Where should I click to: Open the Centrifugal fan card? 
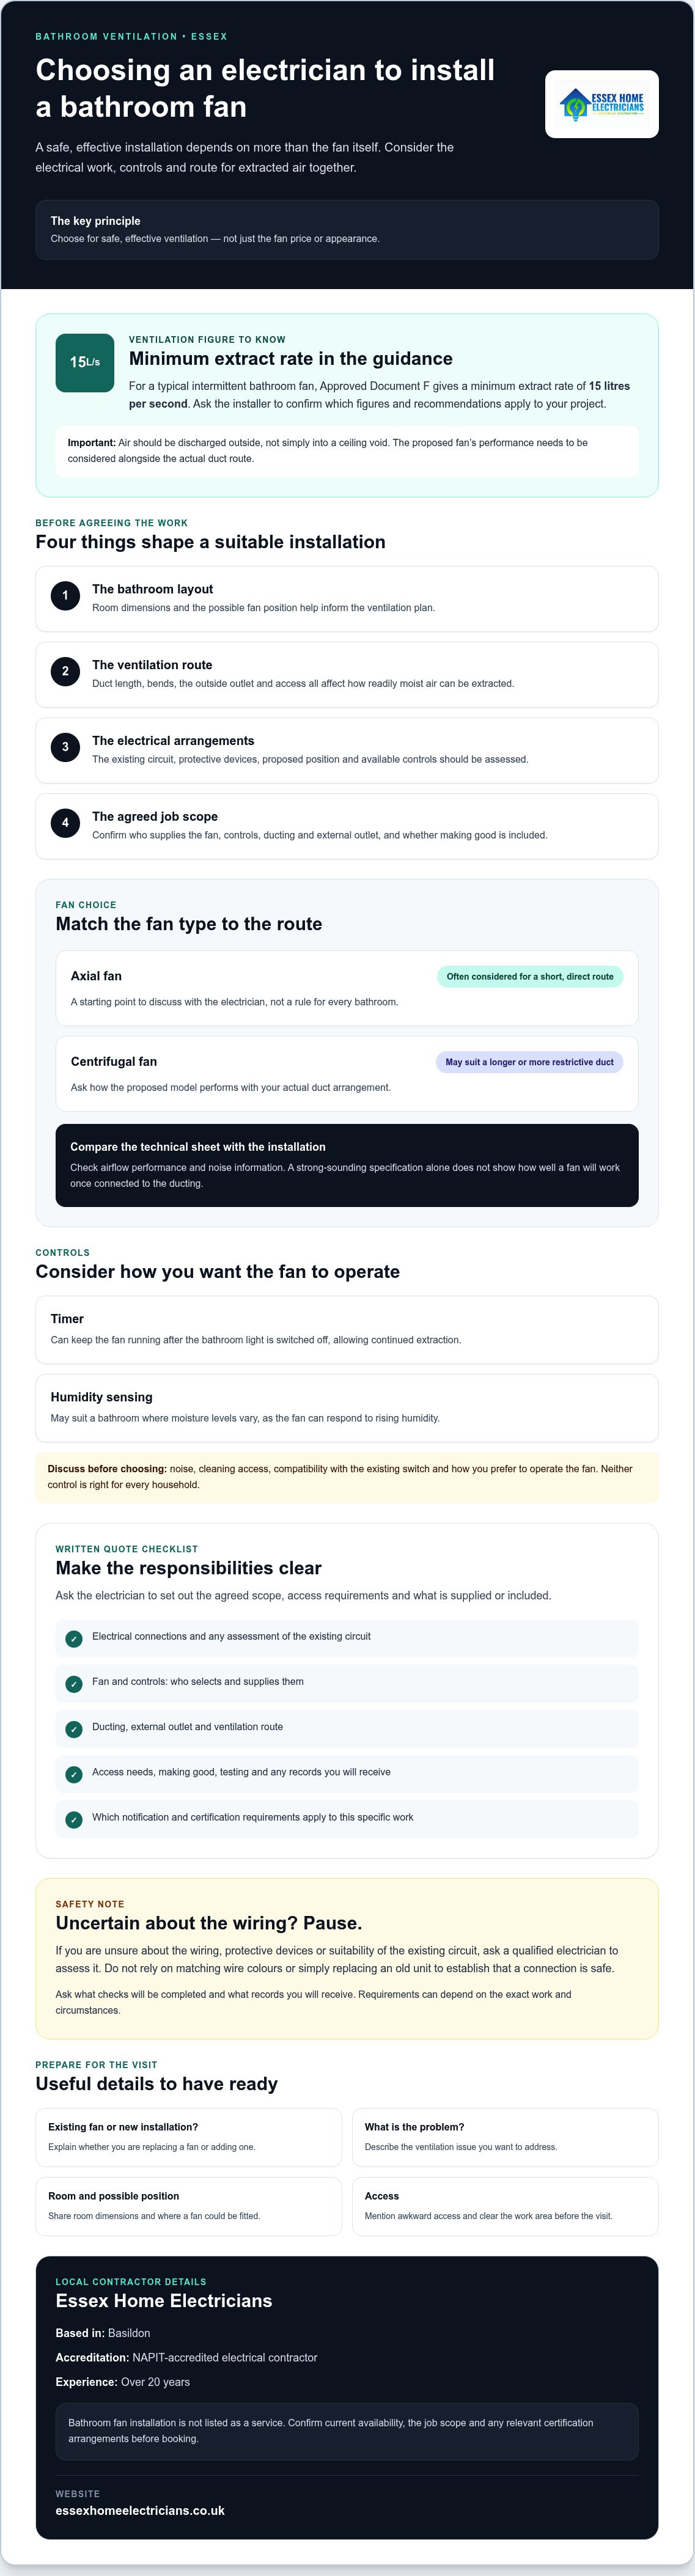tap(347, 1074)
